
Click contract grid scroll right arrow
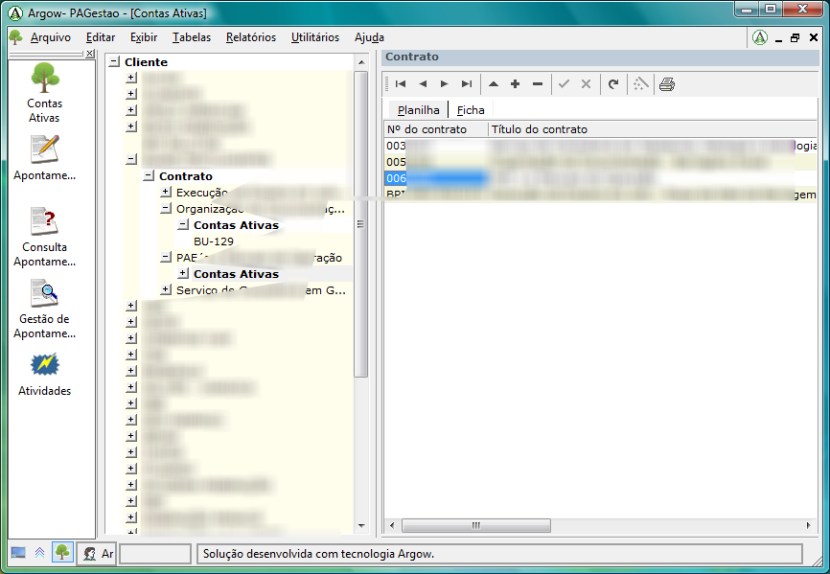tap(809, 525)
